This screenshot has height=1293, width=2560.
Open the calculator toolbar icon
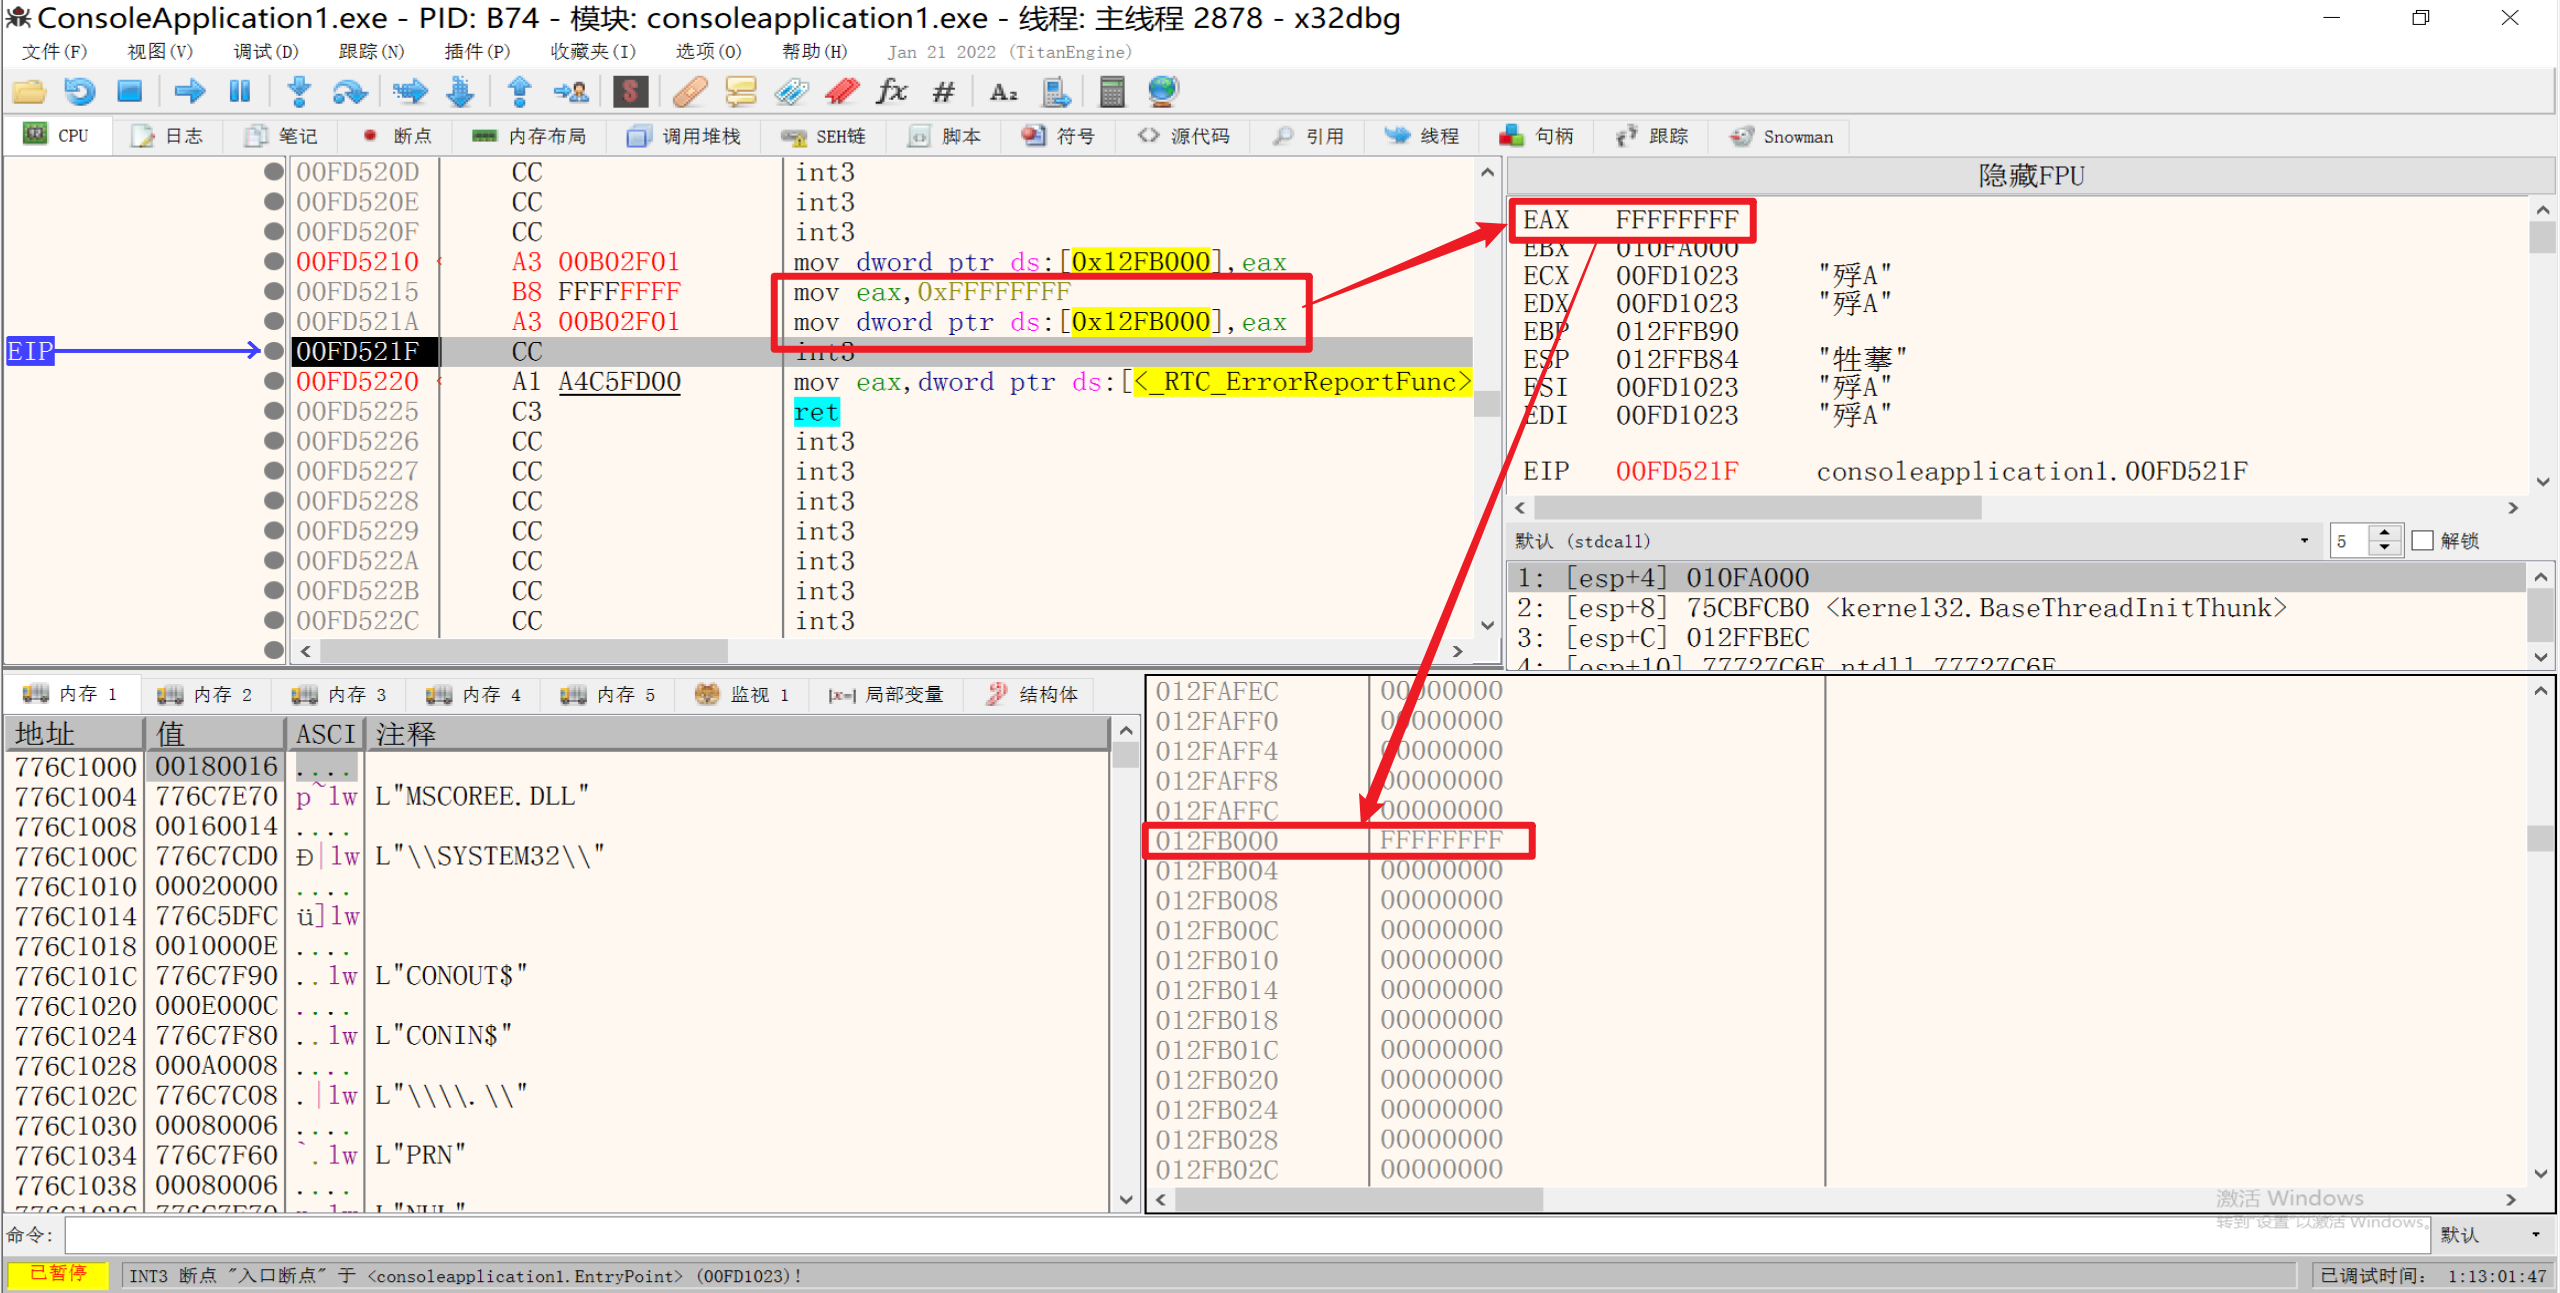pyautogui.click(x=1111, y=92)
